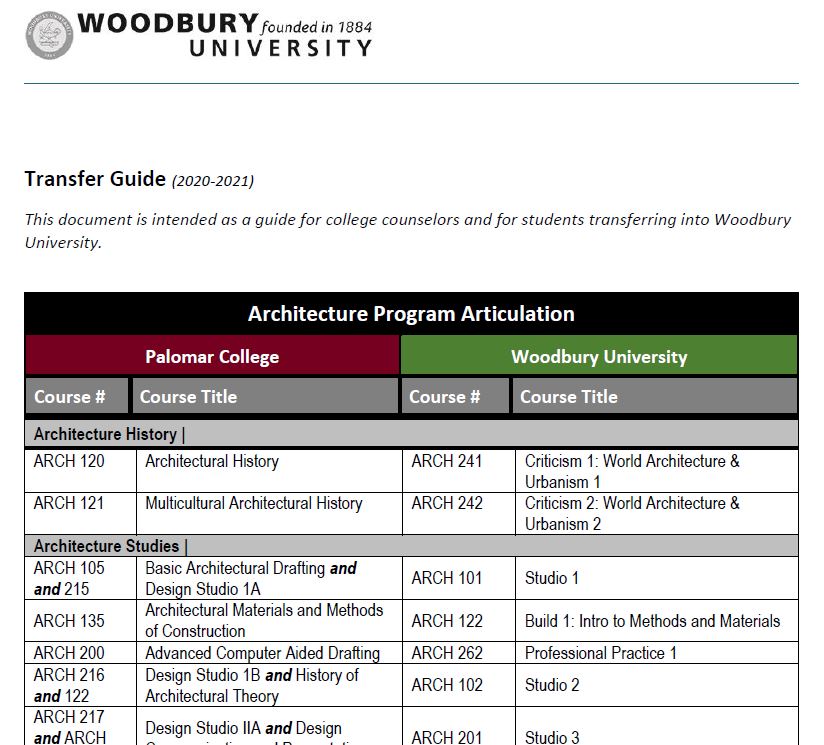The width and height of the screenshot is (824, 745).
Task: Click the Architecture History section row
Action: [411, 434]
